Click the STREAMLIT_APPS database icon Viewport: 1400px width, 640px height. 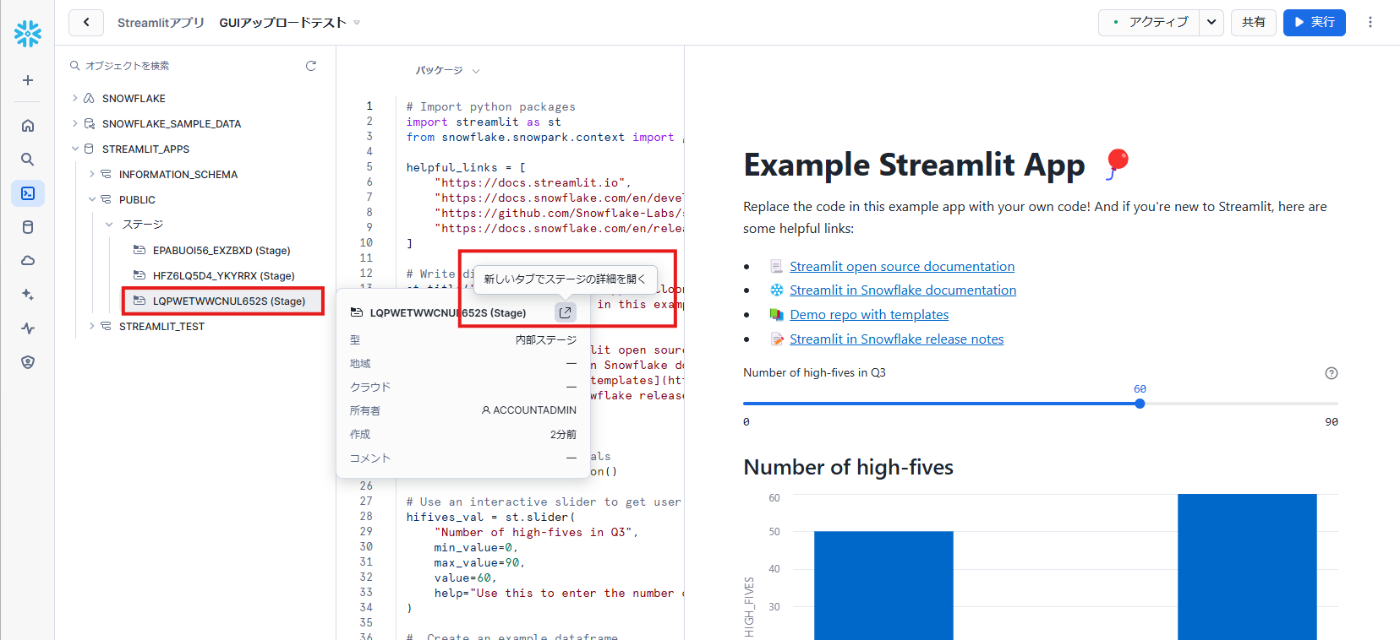(x=89, y=149)
